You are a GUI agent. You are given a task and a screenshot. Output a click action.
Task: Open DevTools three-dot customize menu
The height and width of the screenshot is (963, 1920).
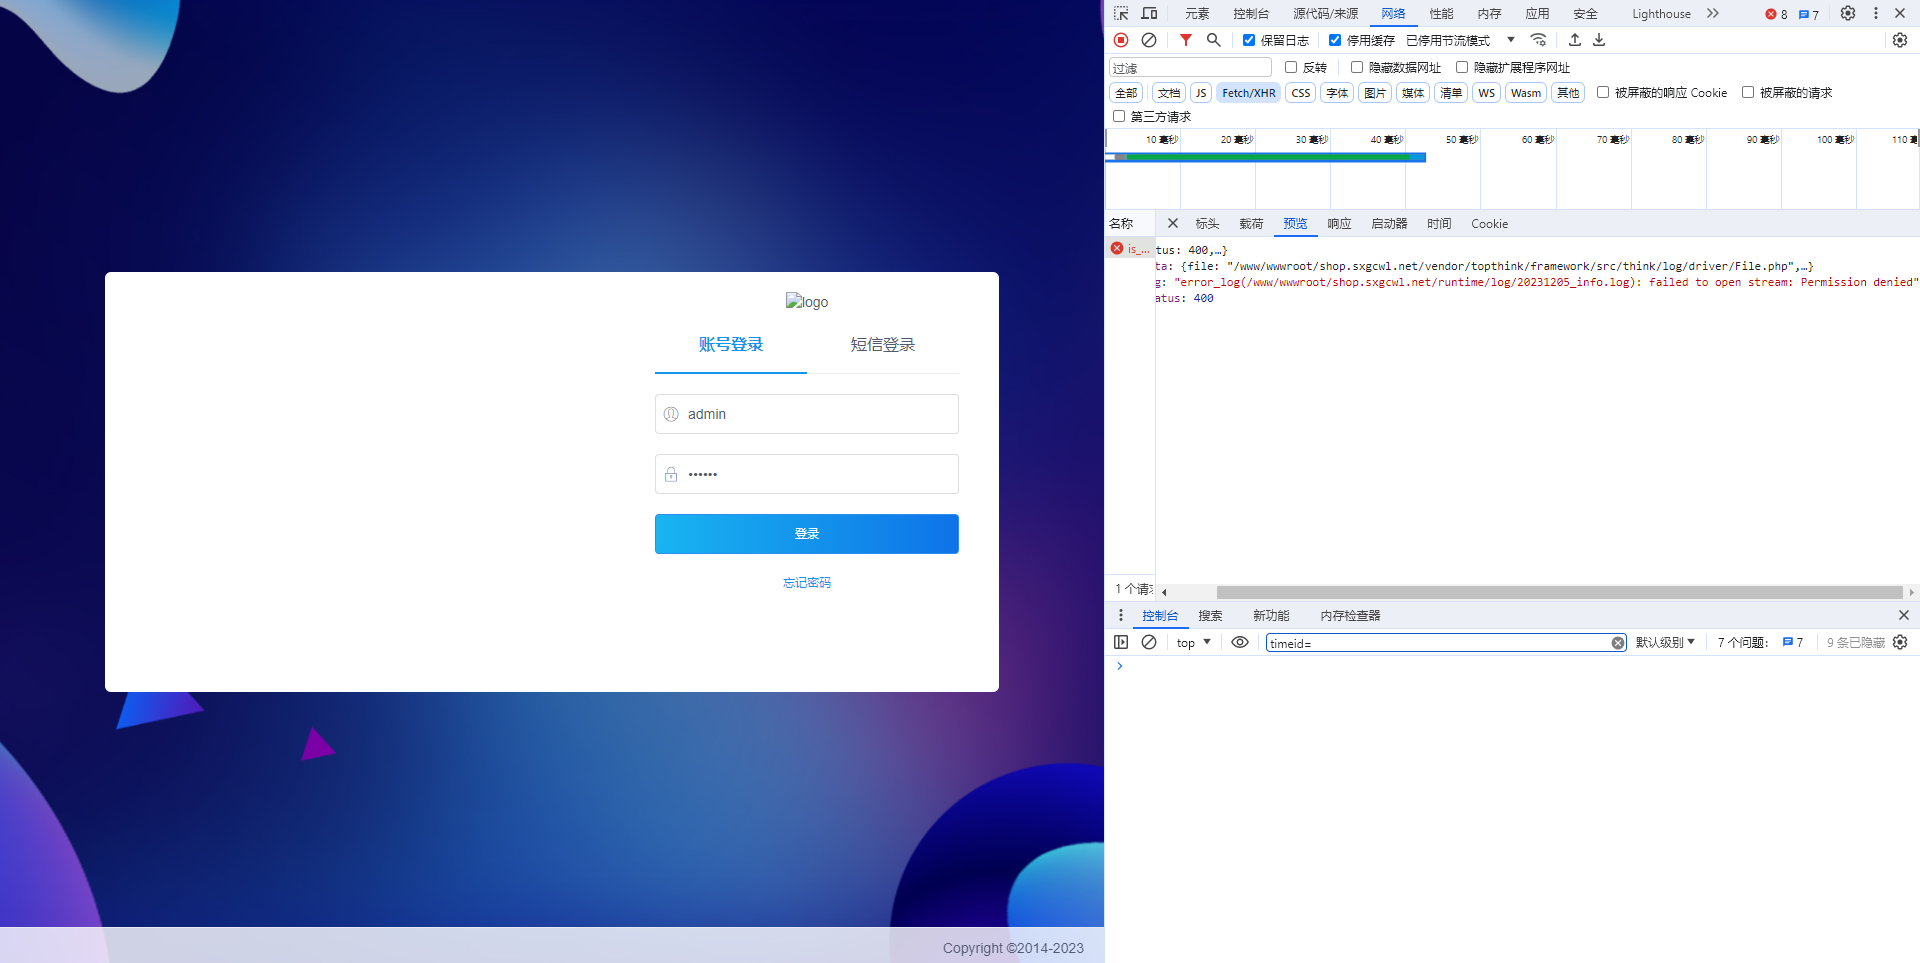(x=1876, y=13)
